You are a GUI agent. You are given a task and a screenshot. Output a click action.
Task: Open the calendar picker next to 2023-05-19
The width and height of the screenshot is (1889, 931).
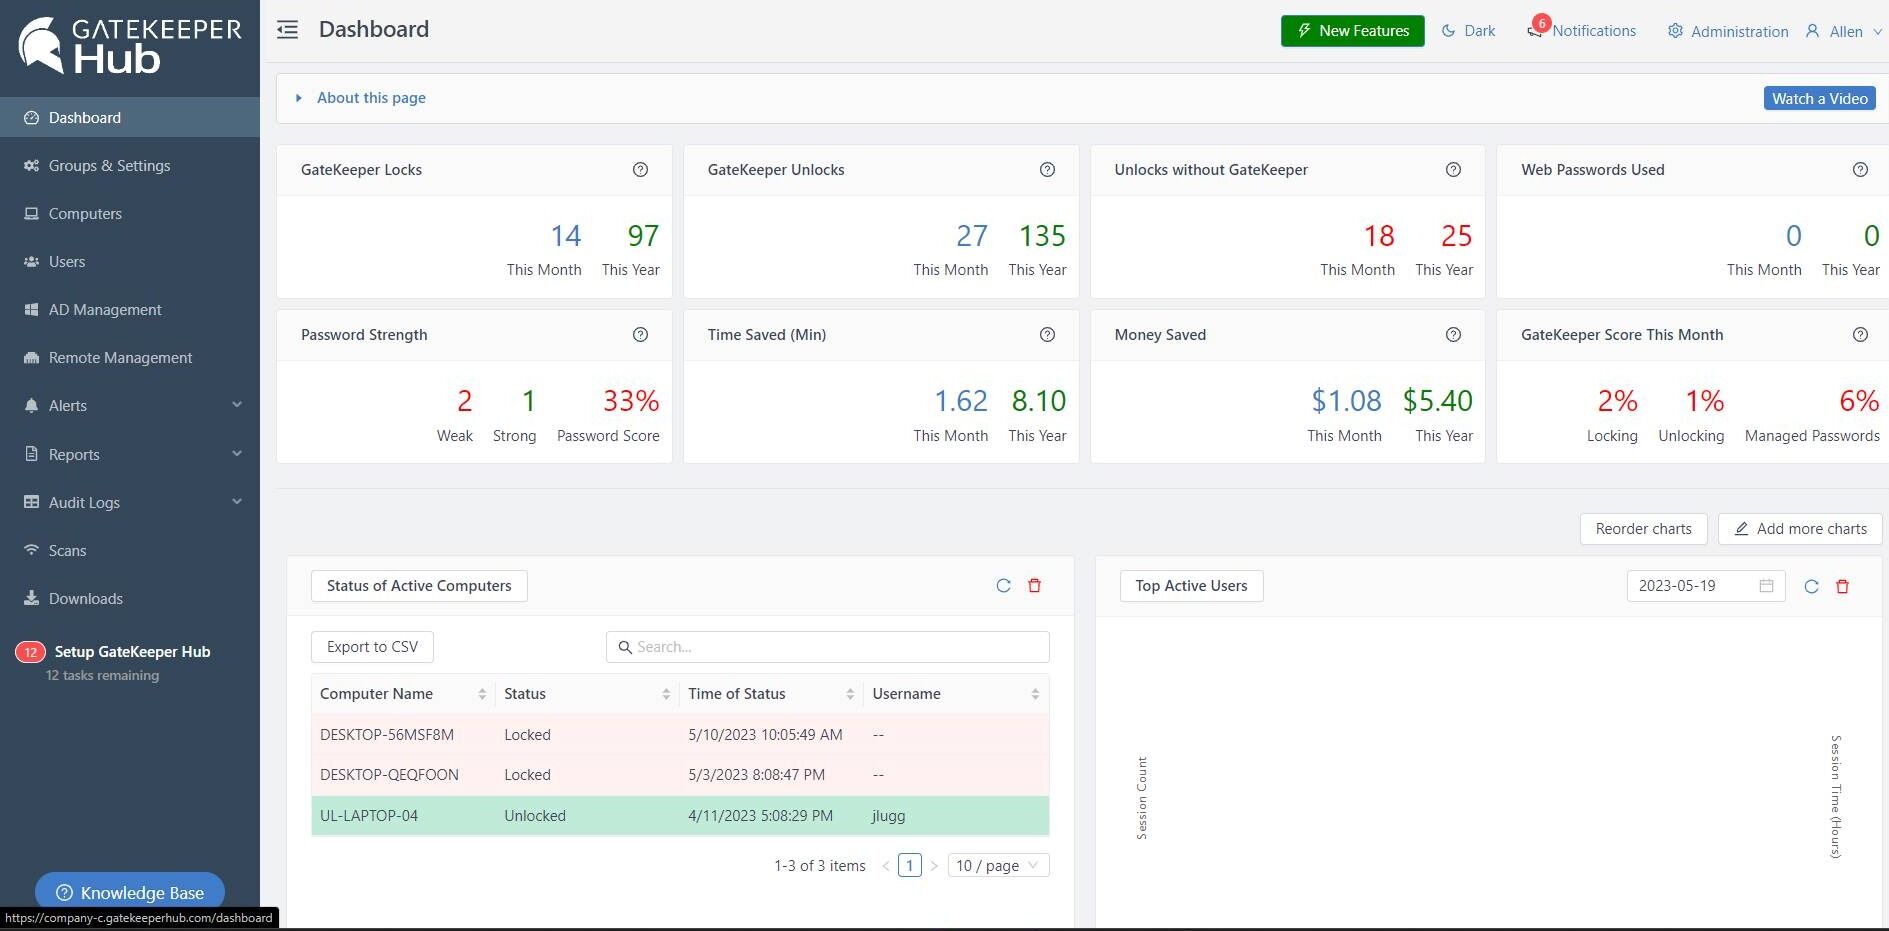(x=1767, y=586)
